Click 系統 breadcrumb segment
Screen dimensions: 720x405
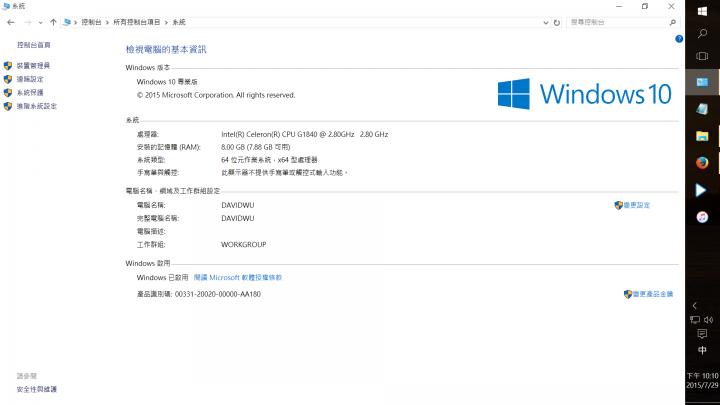179,22
